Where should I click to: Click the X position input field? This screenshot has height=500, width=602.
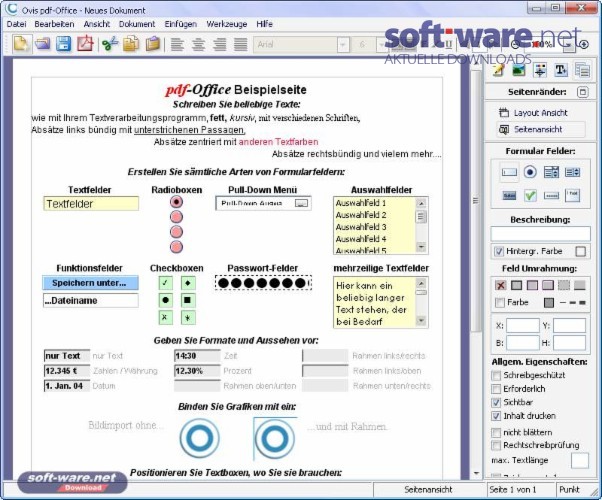[x=523, y=326]
